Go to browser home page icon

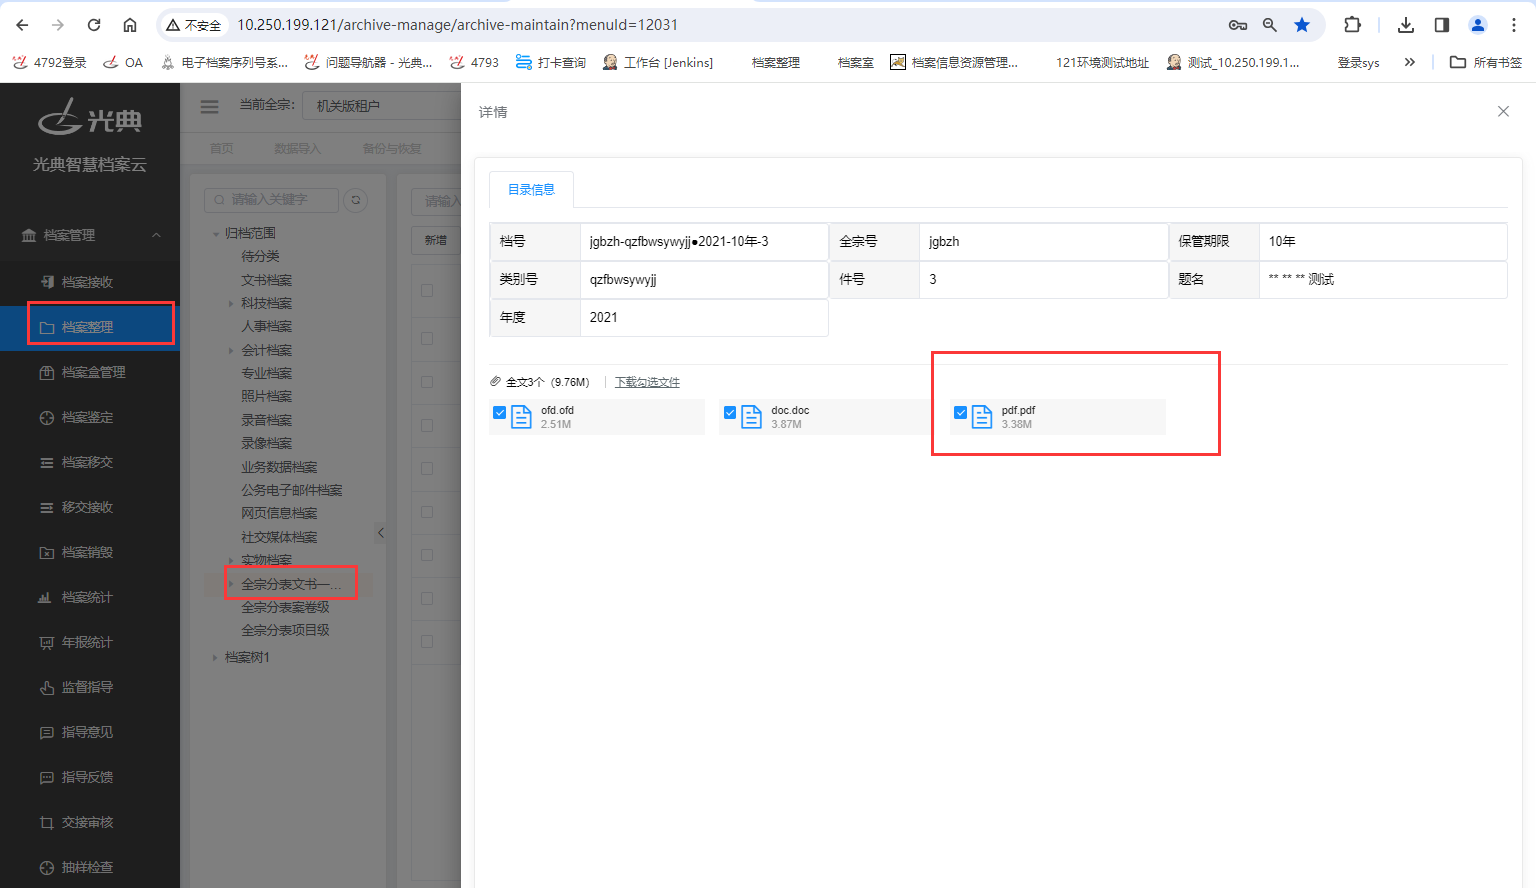(x=130, y=25)
